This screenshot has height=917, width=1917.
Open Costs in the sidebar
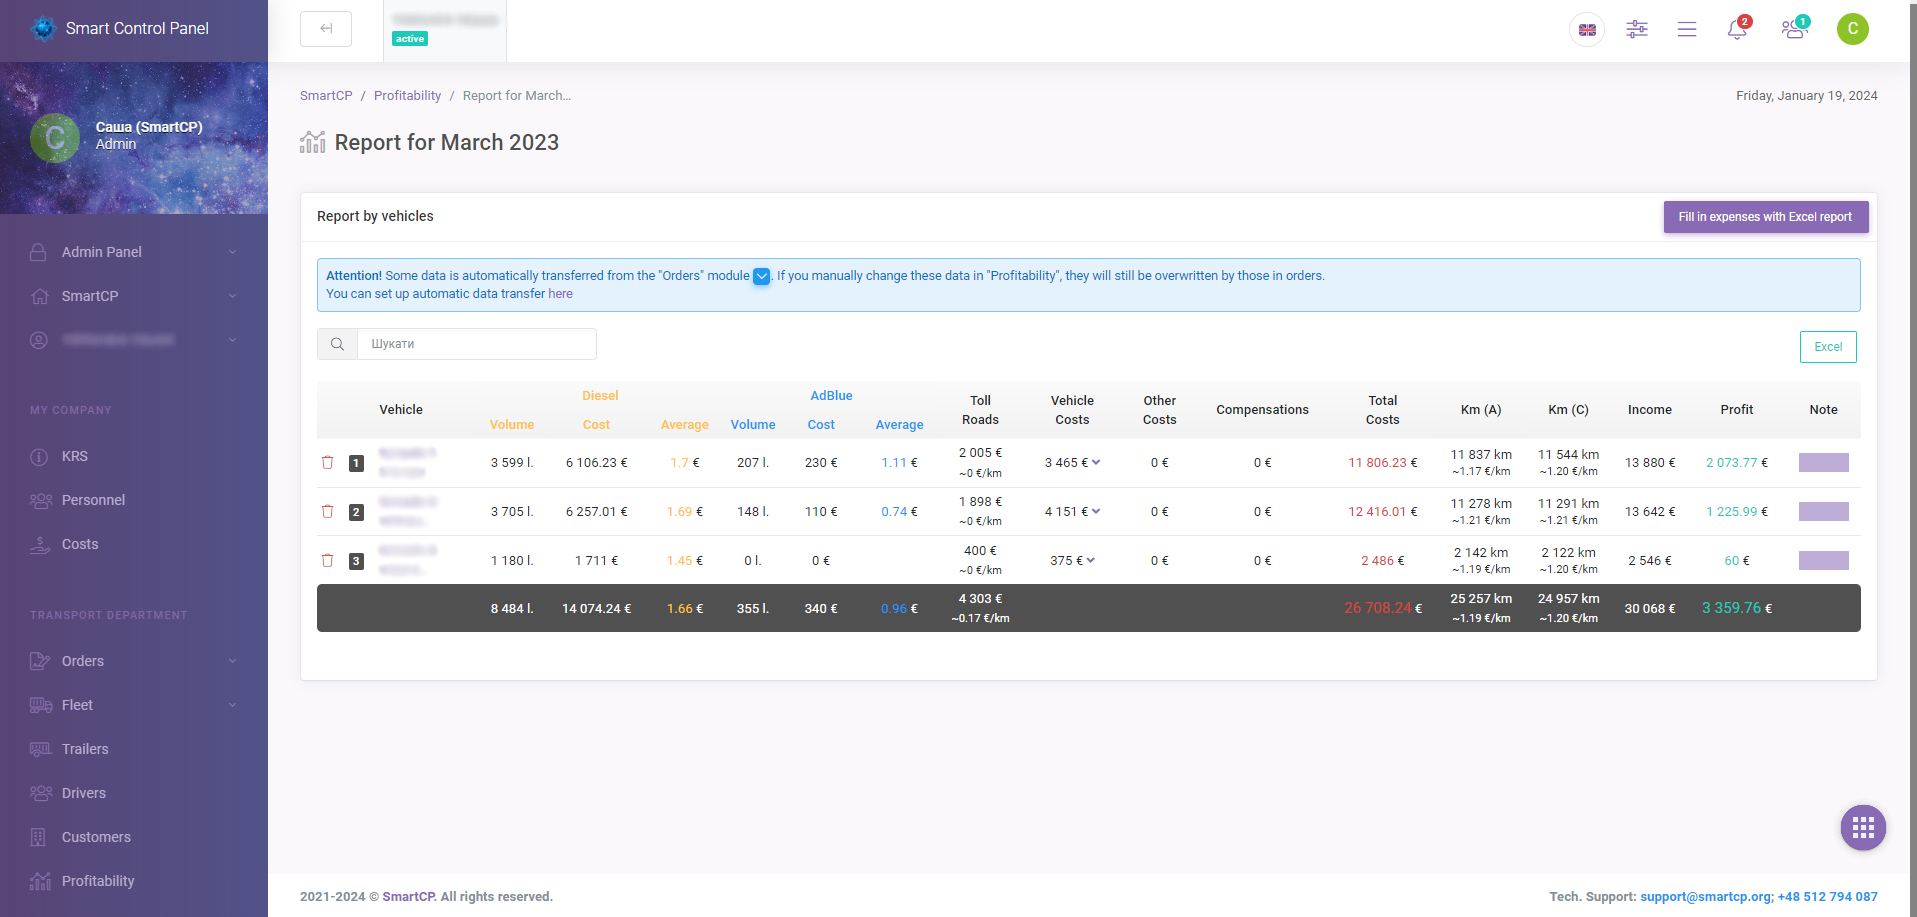[80, 544]
